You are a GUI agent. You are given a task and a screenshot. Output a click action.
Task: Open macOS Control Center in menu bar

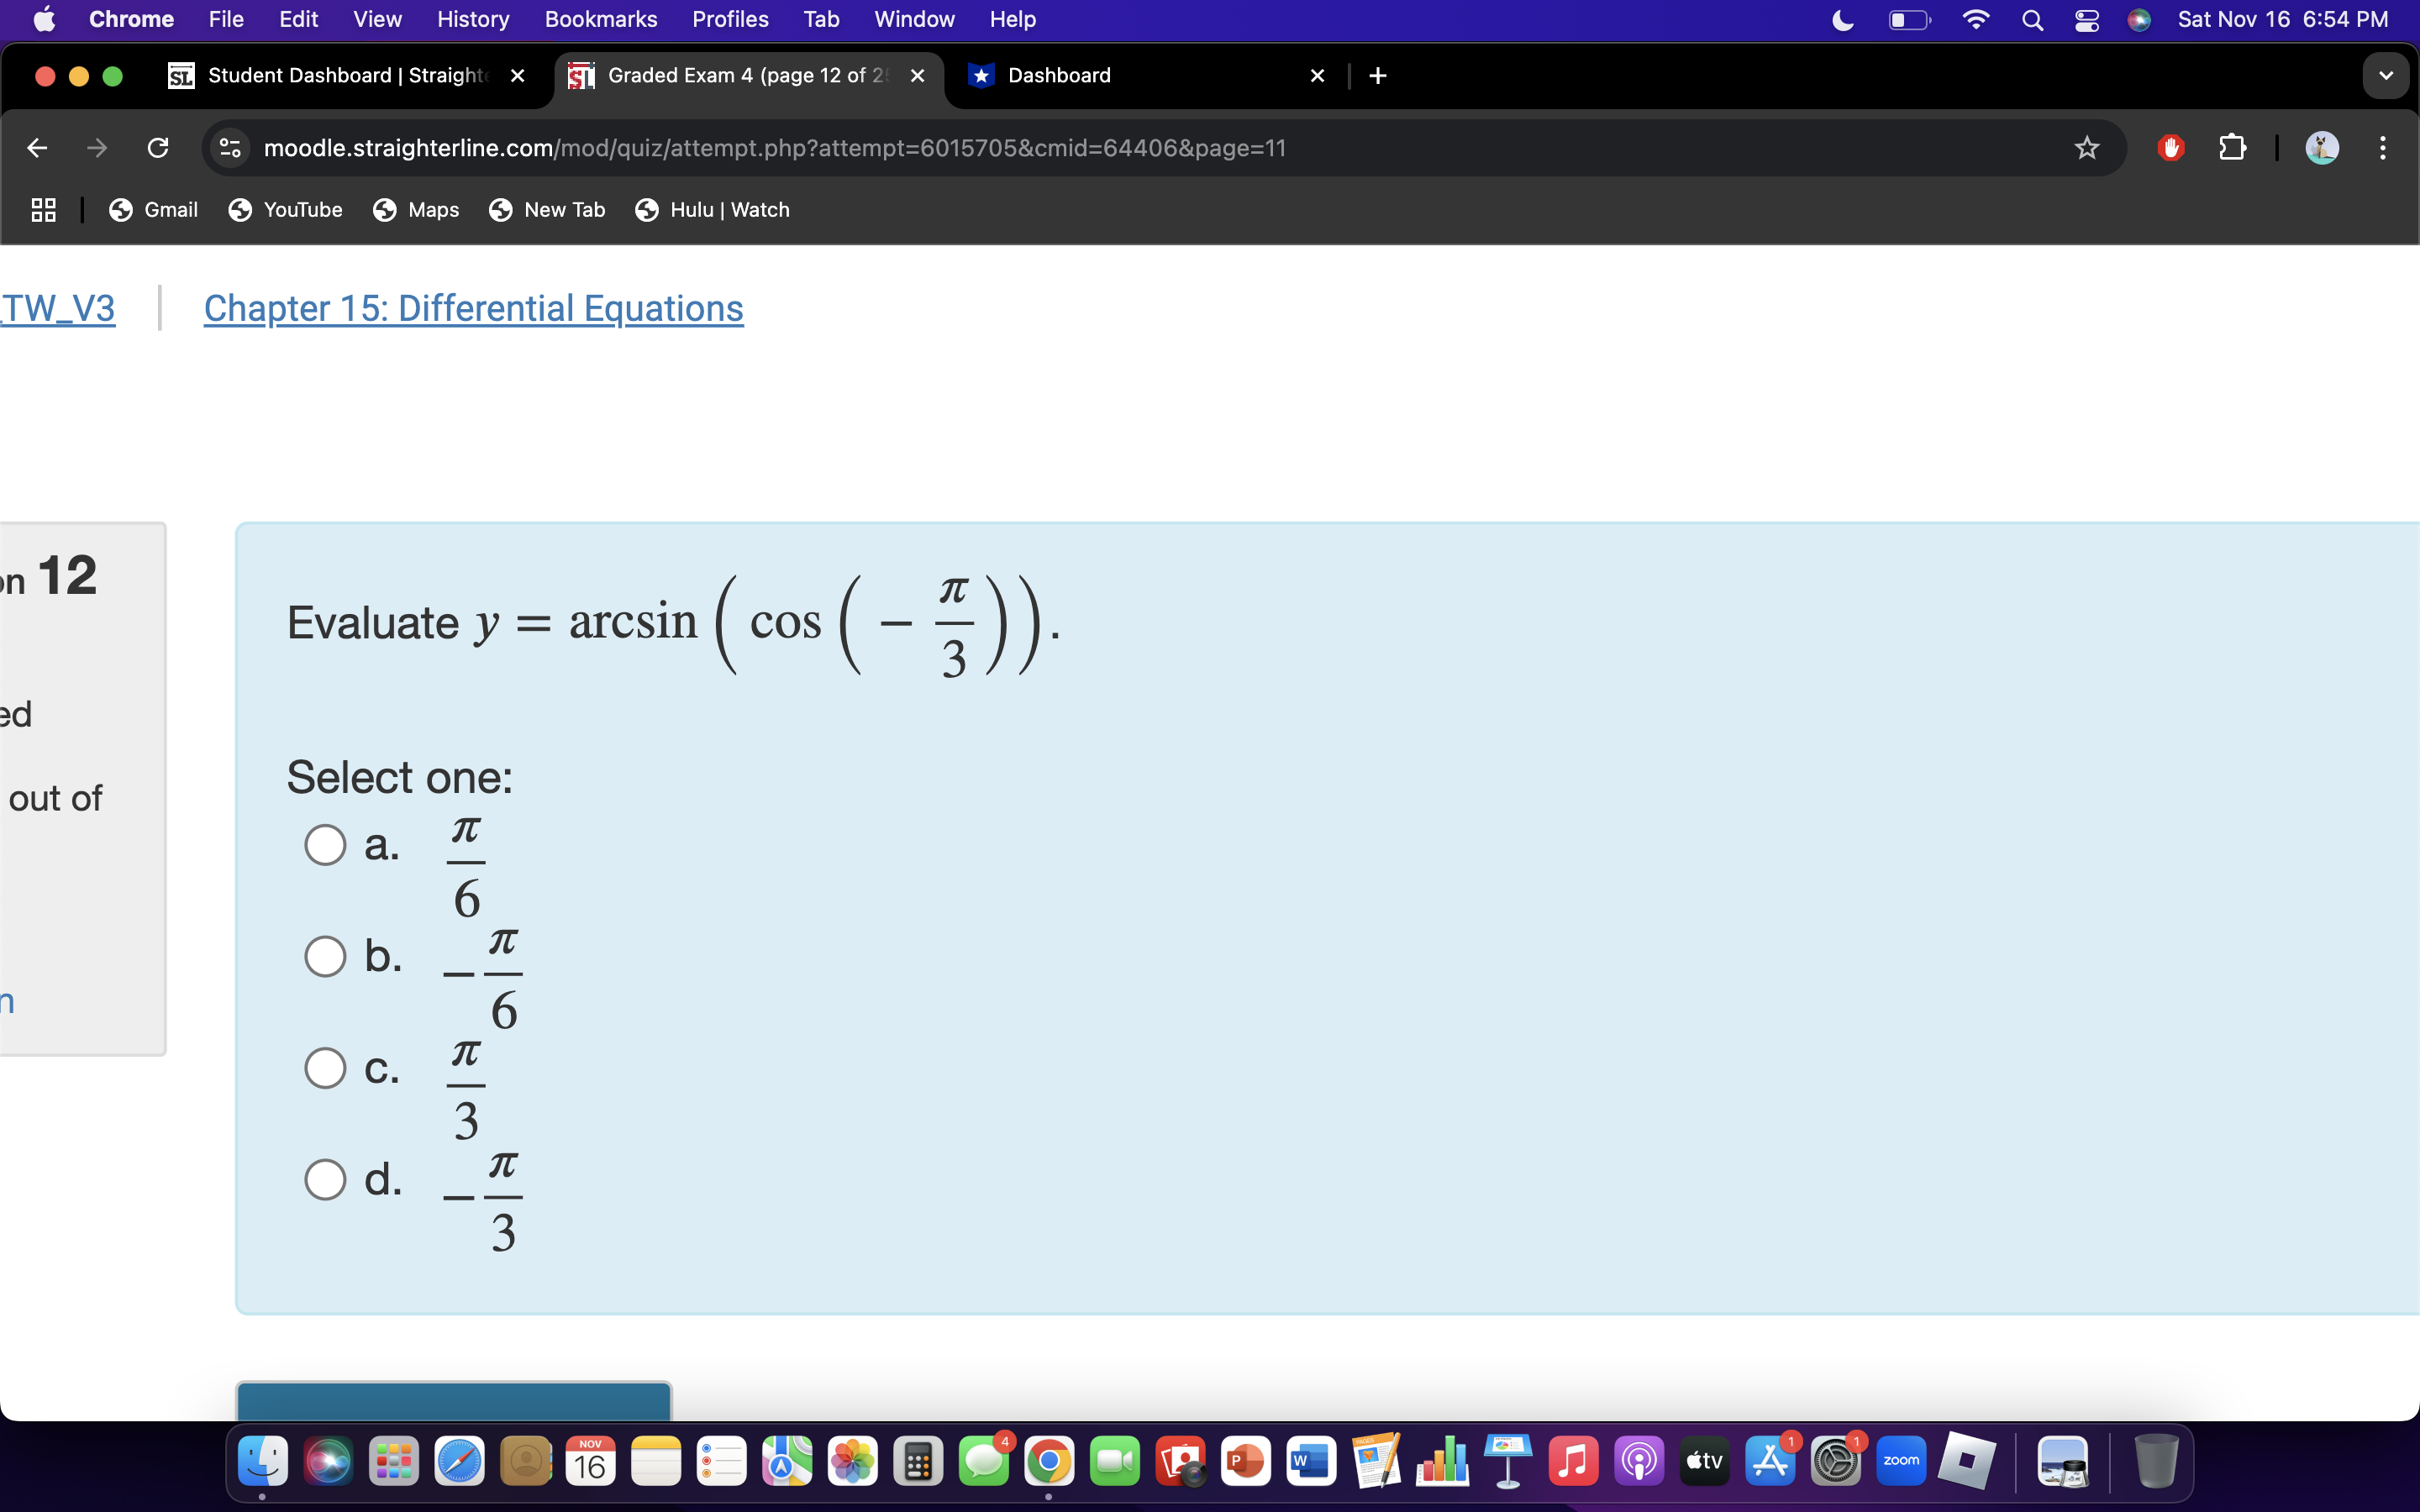click(2086, 20)
